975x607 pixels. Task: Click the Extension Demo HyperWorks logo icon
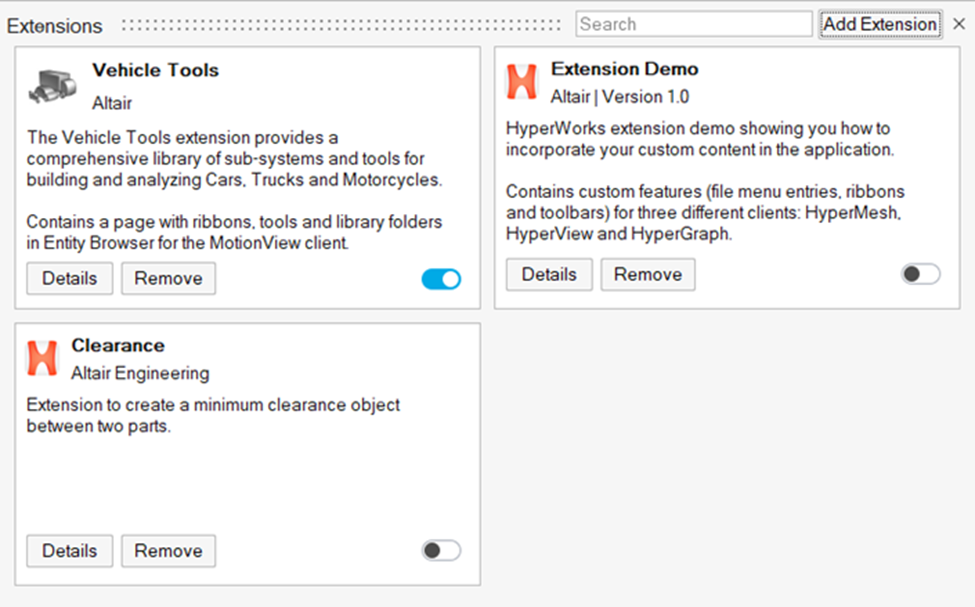[522, 81]
